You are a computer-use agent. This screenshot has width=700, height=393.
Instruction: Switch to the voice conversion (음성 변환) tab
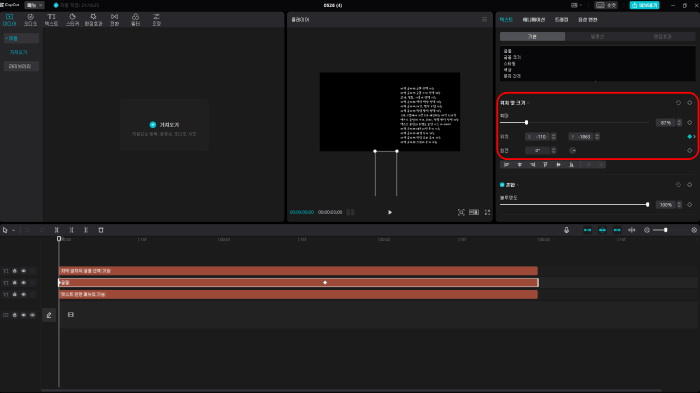(588, 20)
